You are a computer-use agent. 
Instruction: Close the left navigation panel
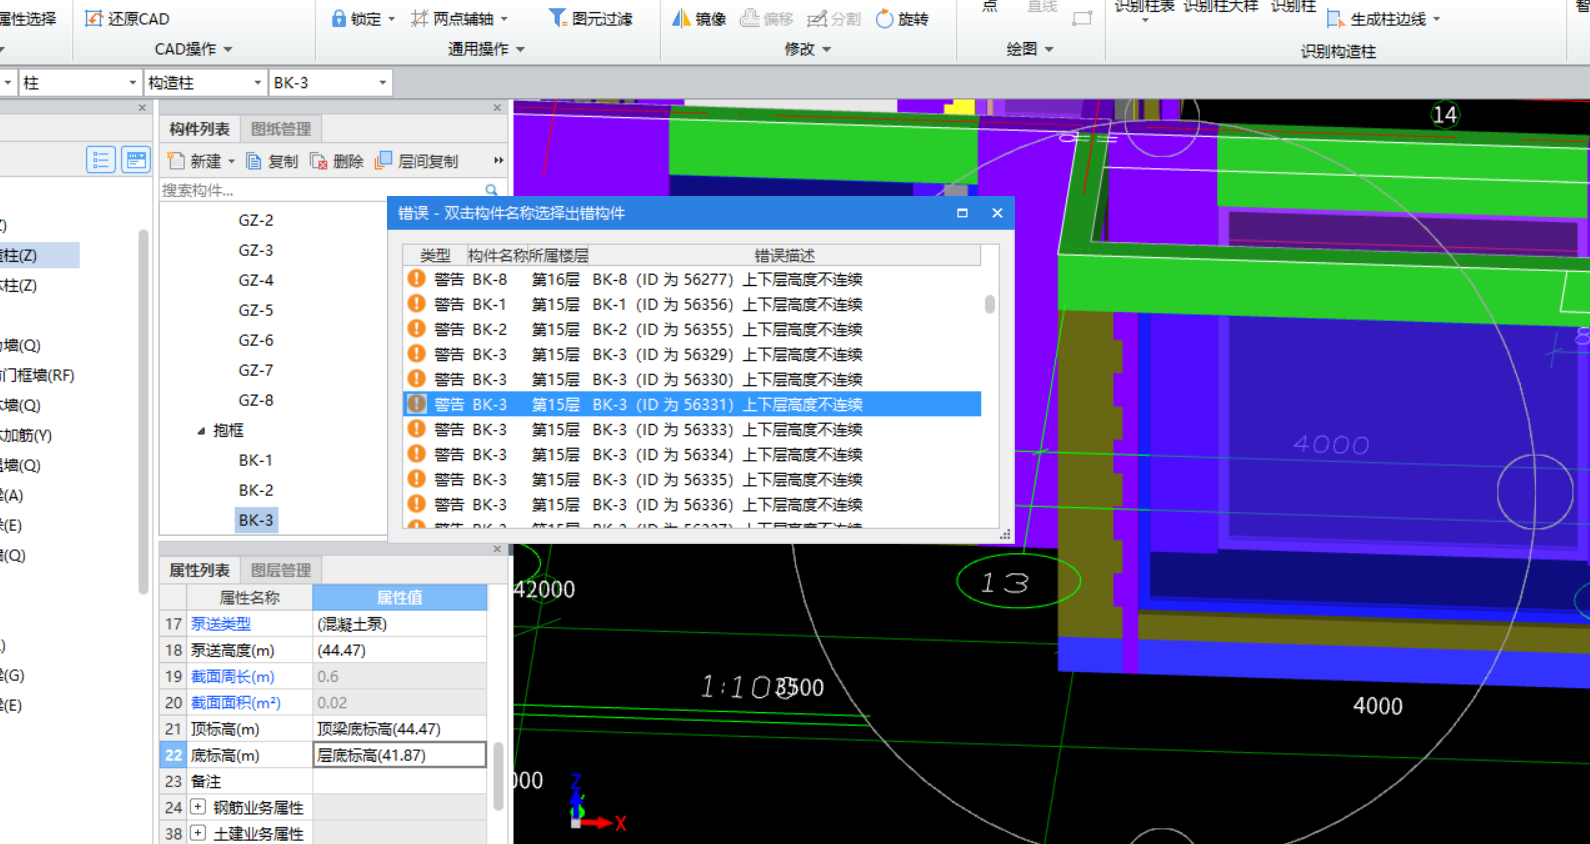pyautogui.click(x=141, y=107)
